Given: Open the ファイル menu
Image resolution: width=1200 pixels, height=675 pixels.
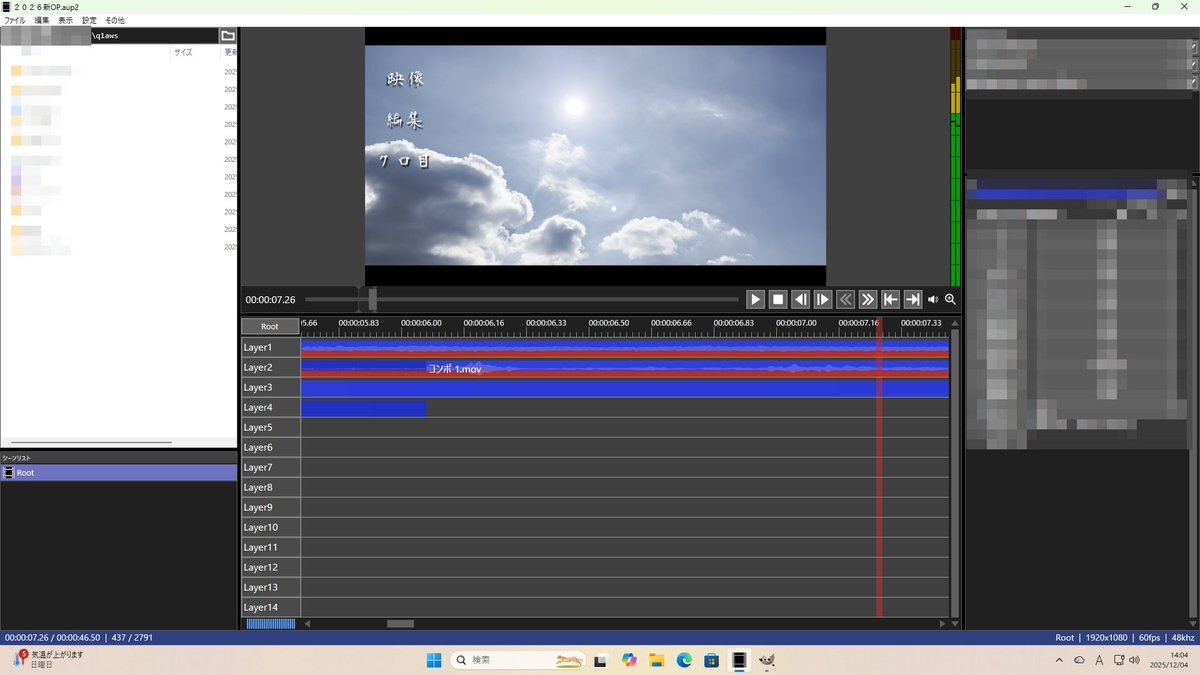Looking at the screenshot, I should point(15,20).
